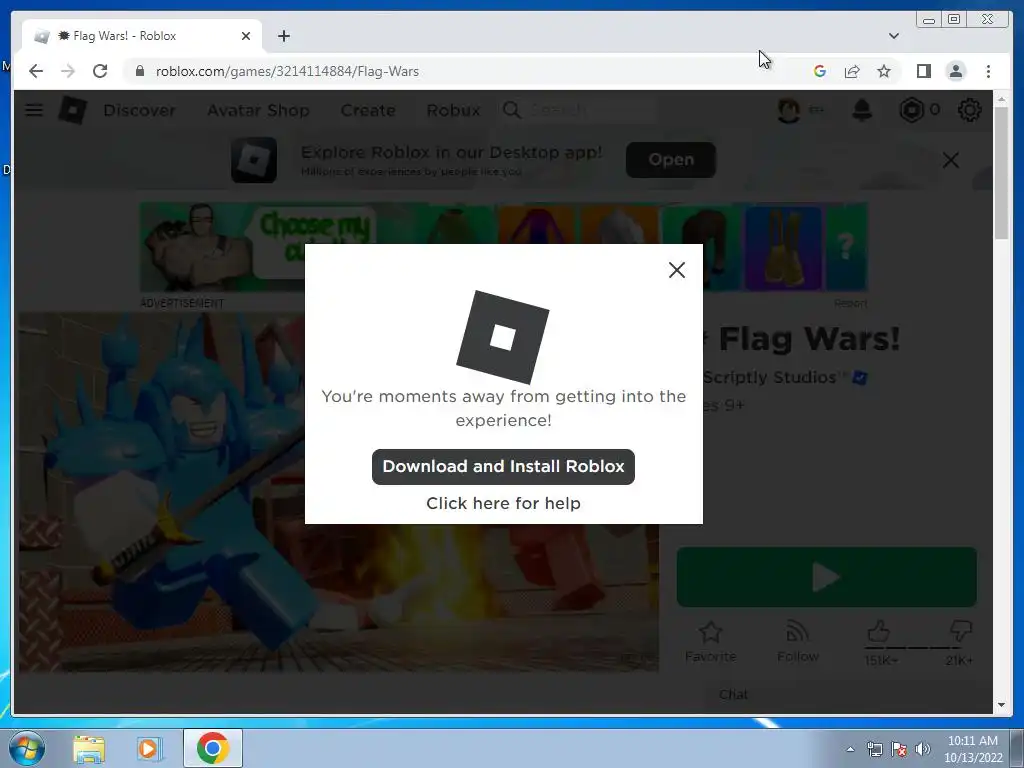Click the Roblox search field
This screenshot has height=768, width=1024.
coord(578,110)
